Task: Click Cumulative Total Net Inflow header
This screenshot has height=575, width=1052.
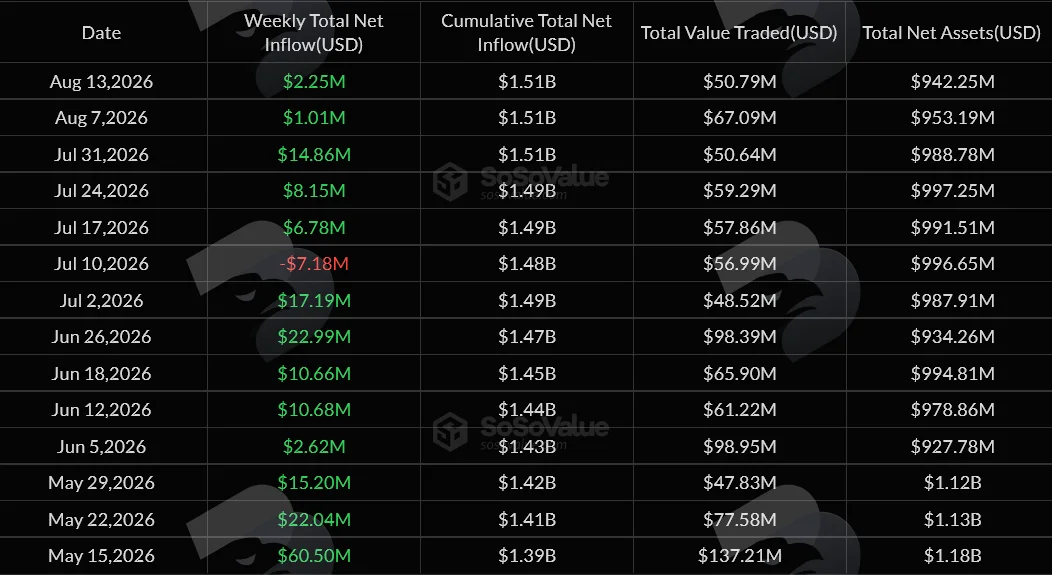Action: pyautogui.click(x=527, y=32)
